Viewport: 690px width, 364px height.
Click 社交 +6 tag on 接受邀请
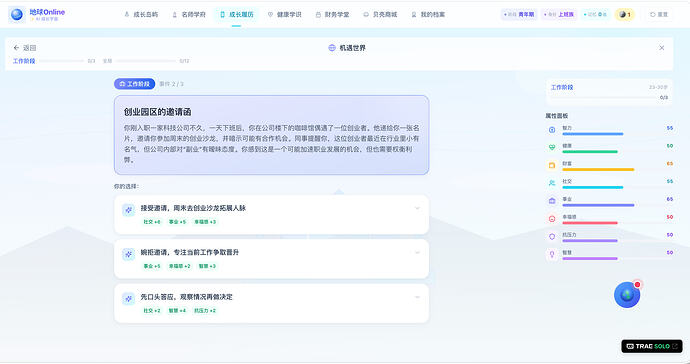(x=152, y=222)
